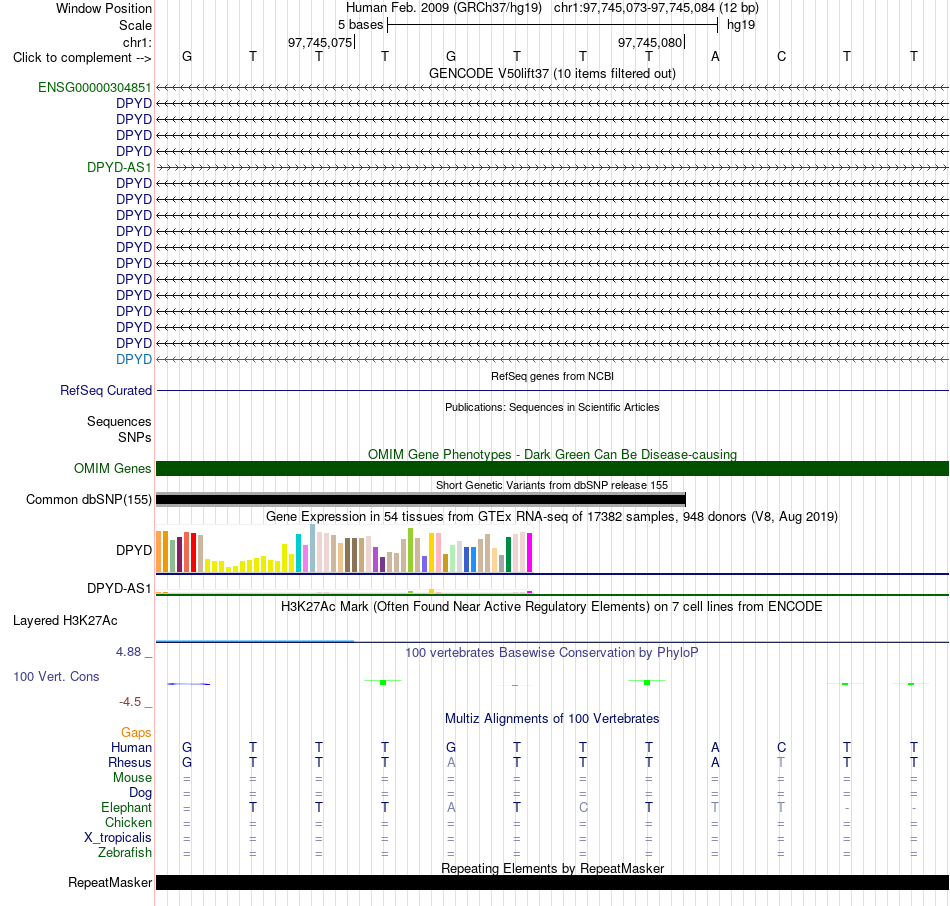Click 'RefSeq genes from NCBI' track title
The width and height of the screenshot is (950, 906).
(x=552, y=376)
